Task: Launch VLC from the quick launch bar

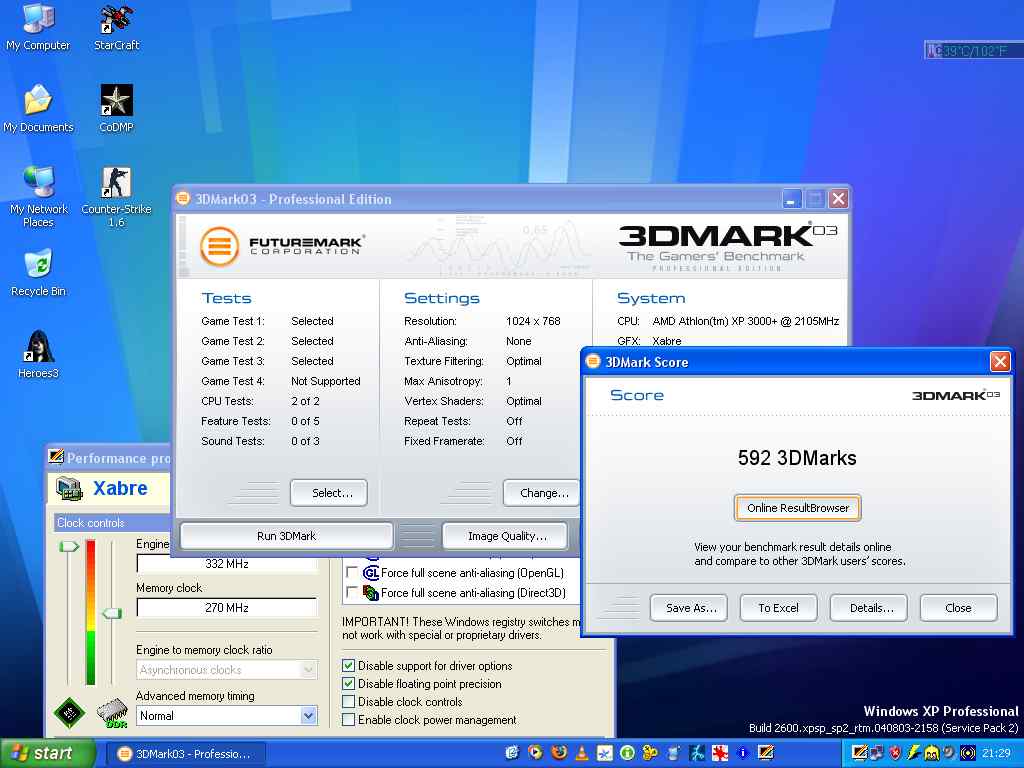Action: 581,753
